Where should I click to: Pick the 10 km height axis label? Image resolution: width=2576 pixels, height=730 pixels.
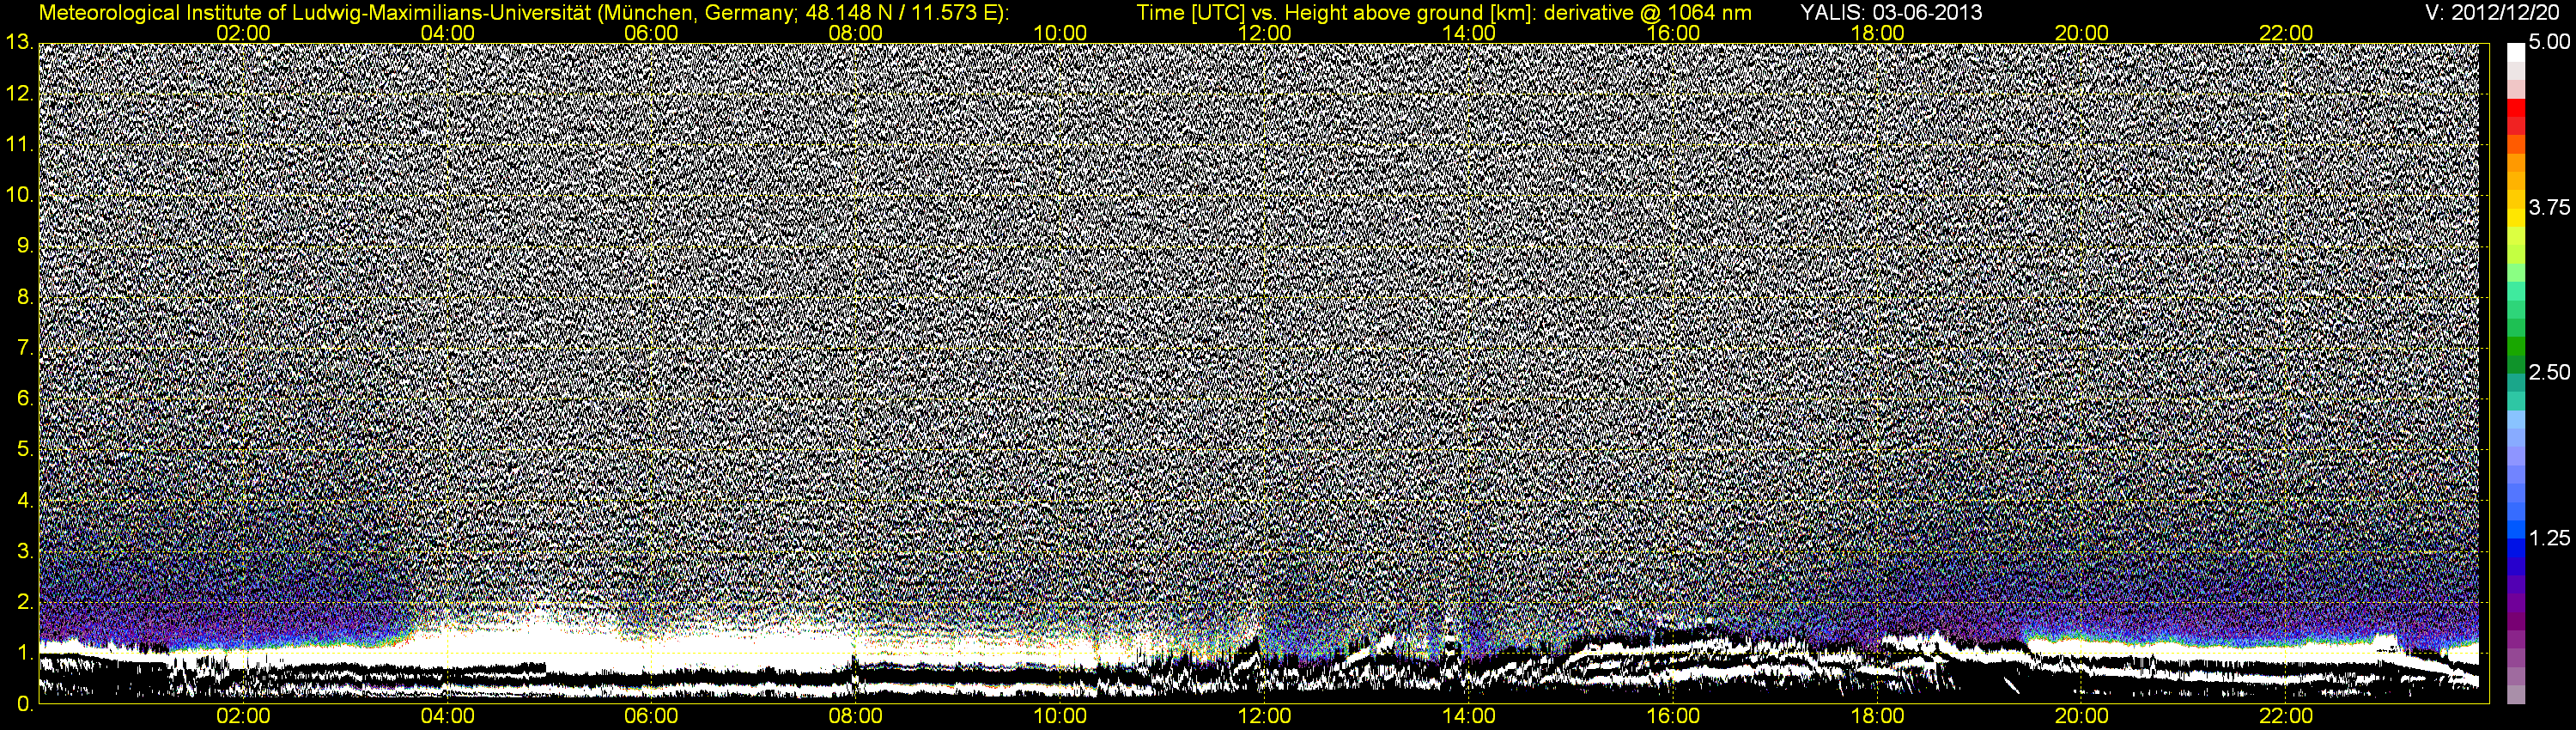pos(19,195)
